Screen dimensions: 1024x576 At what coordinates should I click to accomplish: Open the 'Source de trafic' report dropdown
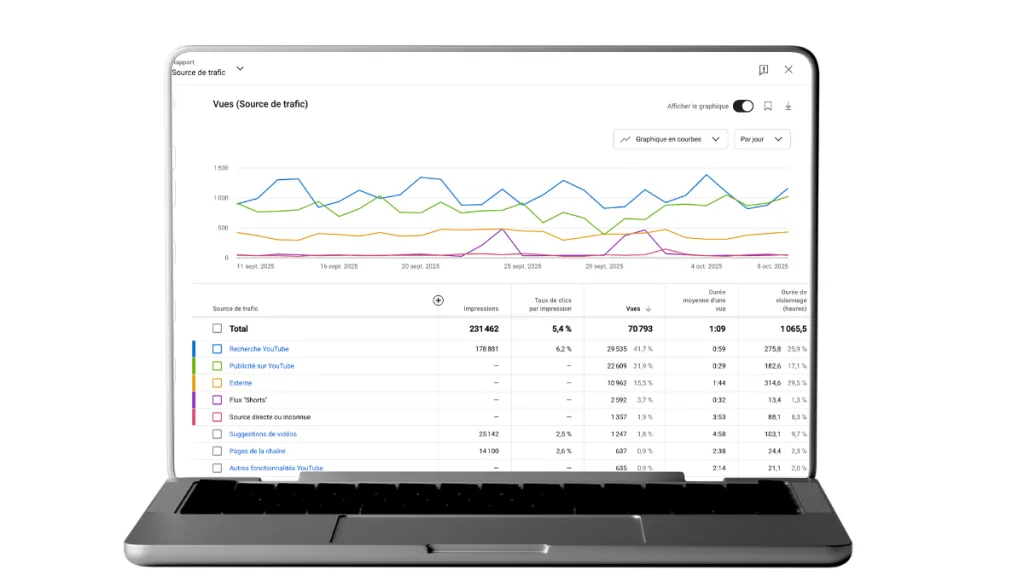(240, 69)
